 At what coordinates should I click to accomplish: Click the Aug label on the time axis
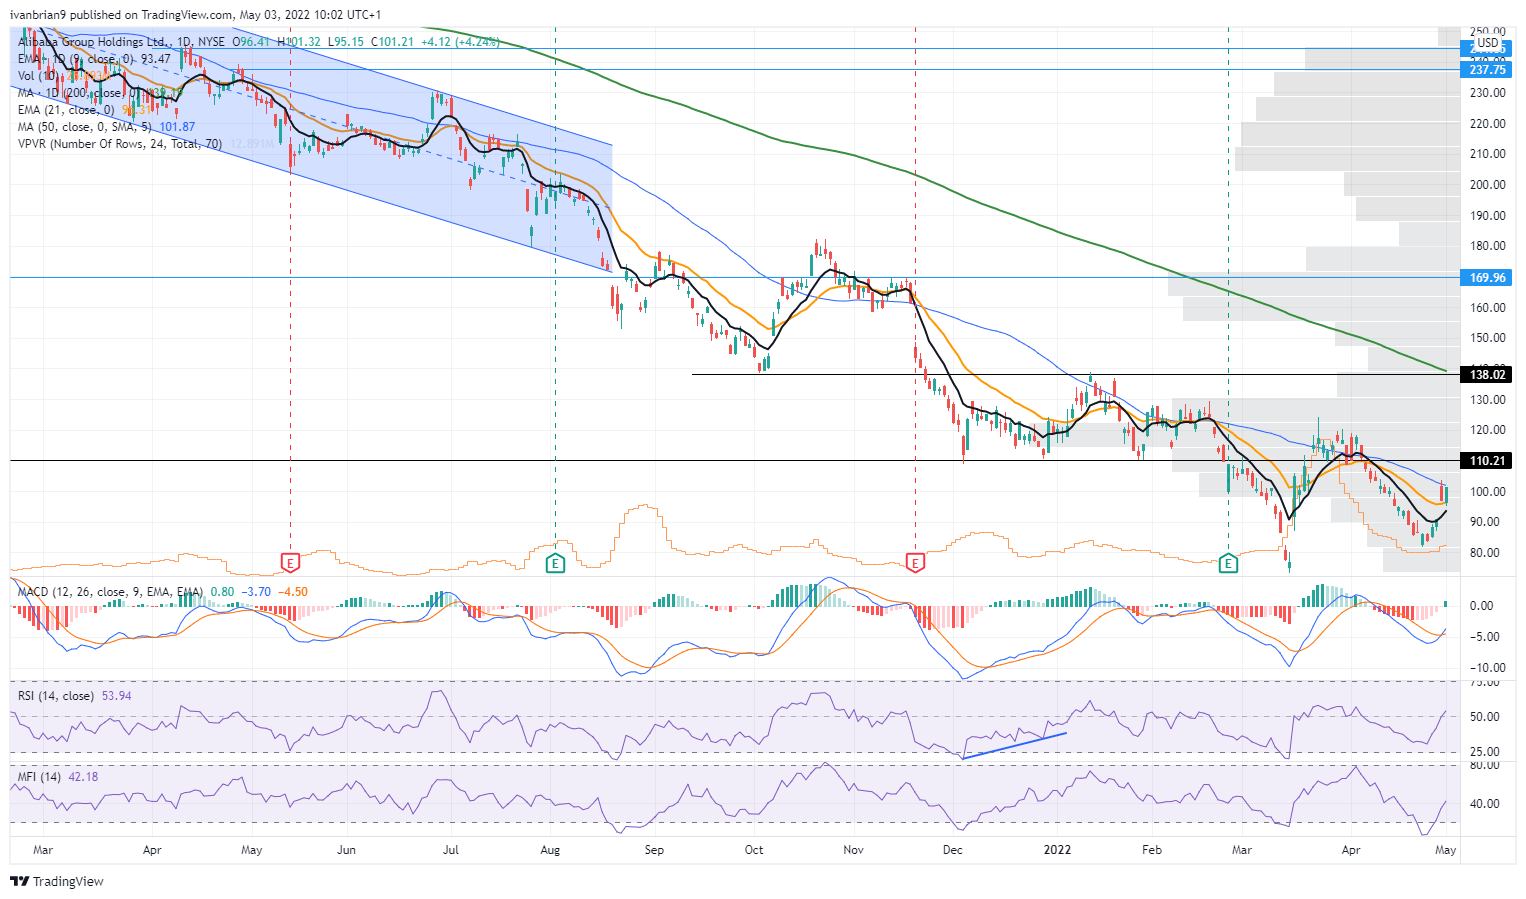(x=550, y=850)
